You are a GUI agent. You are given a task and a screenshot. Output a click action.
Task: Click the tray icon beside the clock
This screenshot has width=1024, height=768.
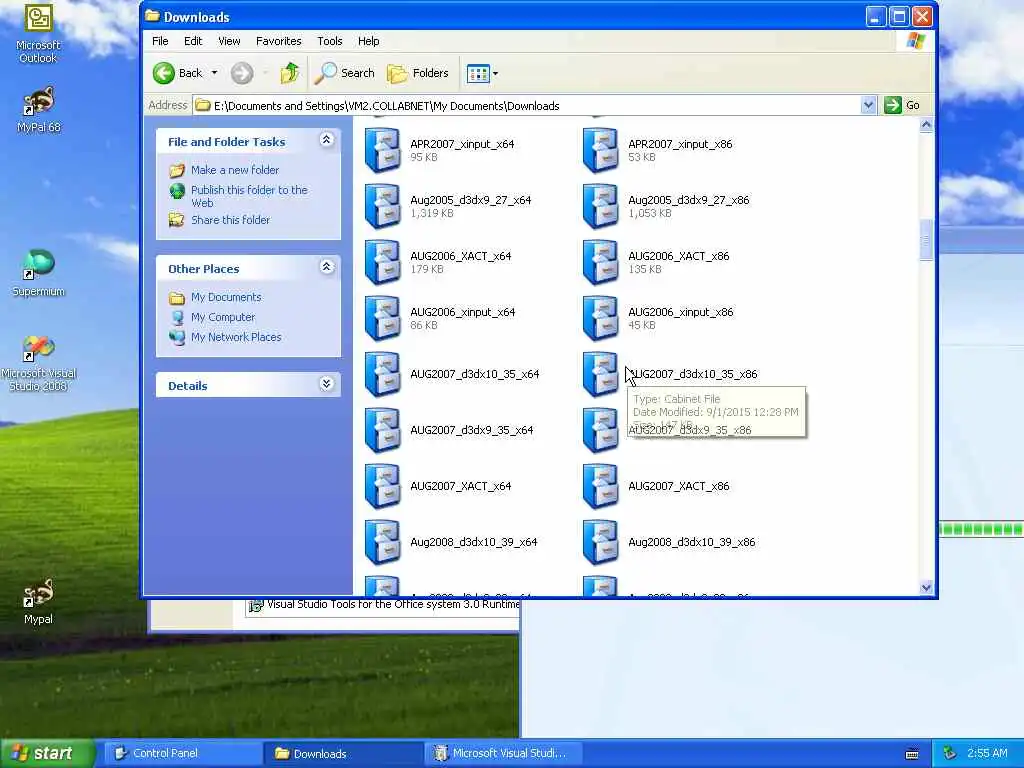pyautogui.click(x=950, y=754)
